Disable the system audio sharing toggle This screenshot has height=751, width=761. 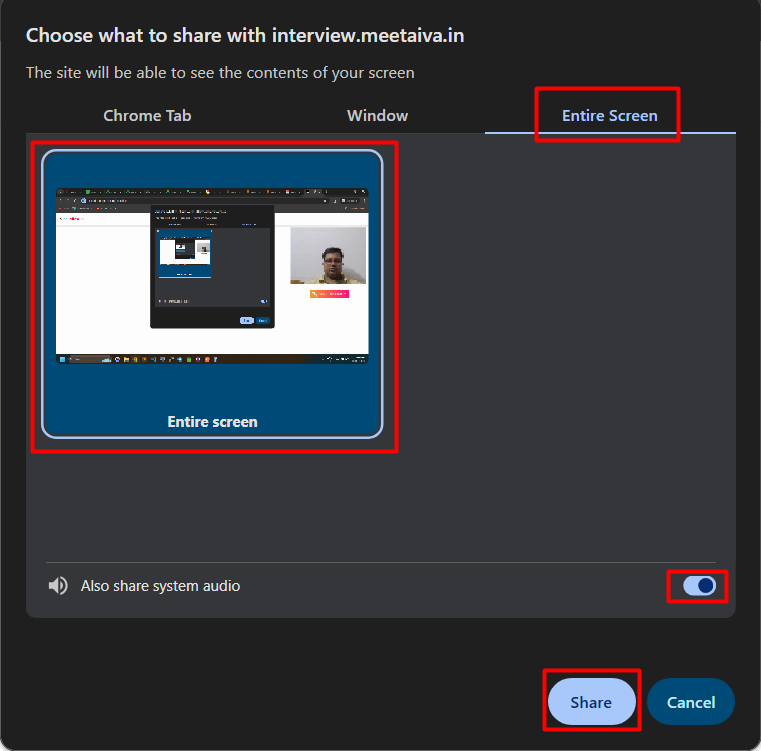pos(699,586)
